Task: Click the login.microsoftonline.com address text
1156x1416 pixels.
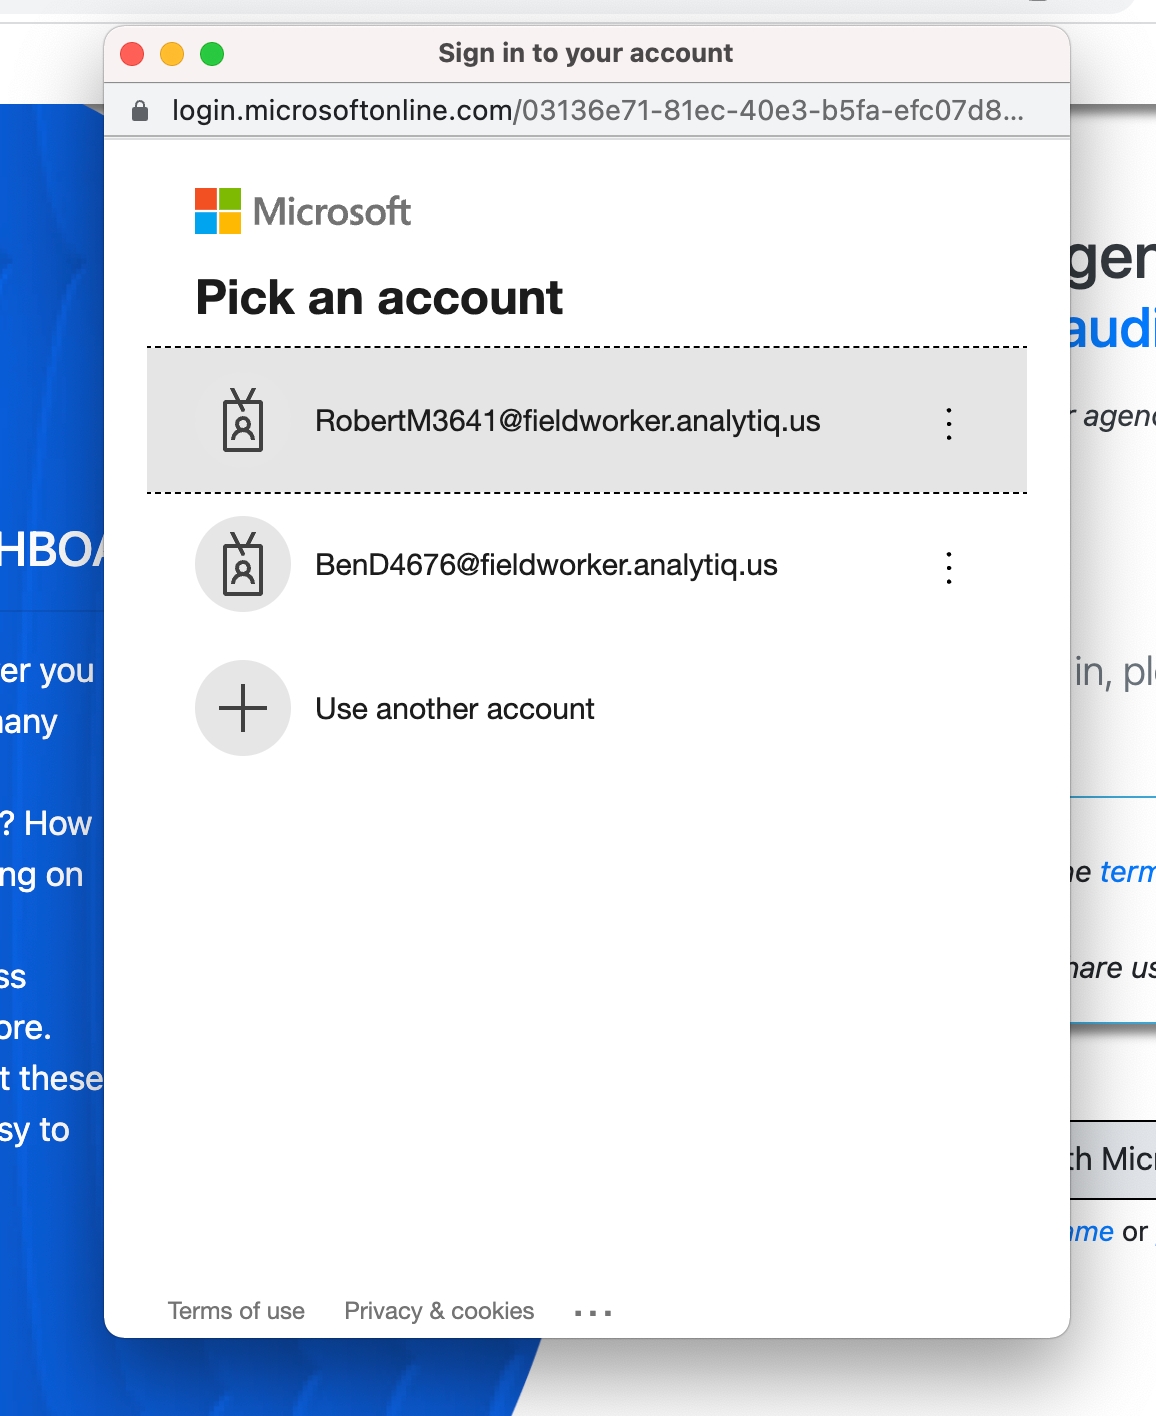Action: [x=597, y=111]
